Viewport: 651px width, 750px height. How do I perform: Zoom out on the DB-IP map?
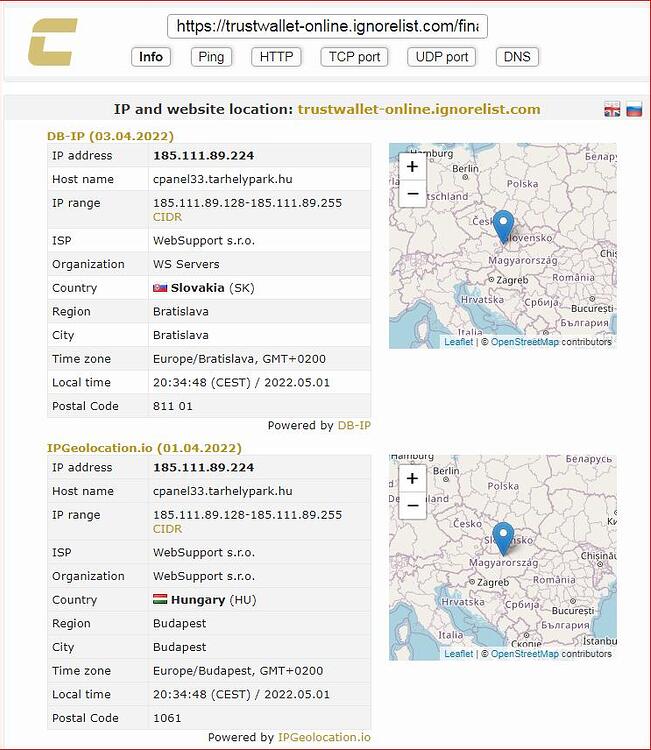pos(412,194)
